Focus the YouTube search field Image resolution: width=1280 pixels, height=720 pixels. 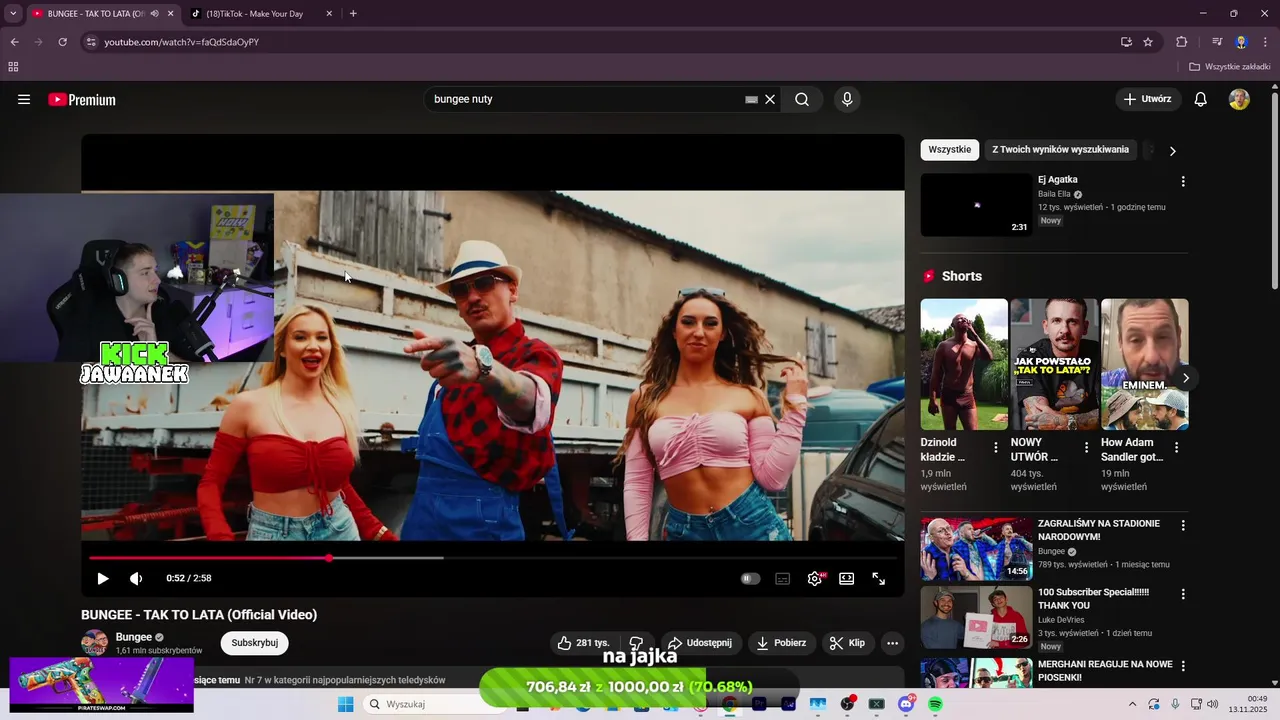click(586, 99)
